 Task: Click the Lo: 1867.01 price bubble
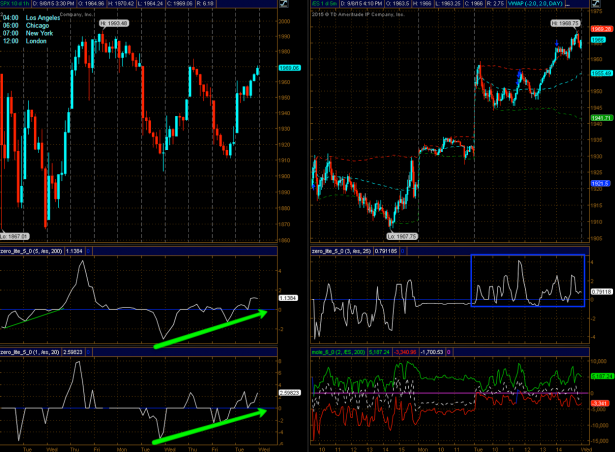click(15, 237)
